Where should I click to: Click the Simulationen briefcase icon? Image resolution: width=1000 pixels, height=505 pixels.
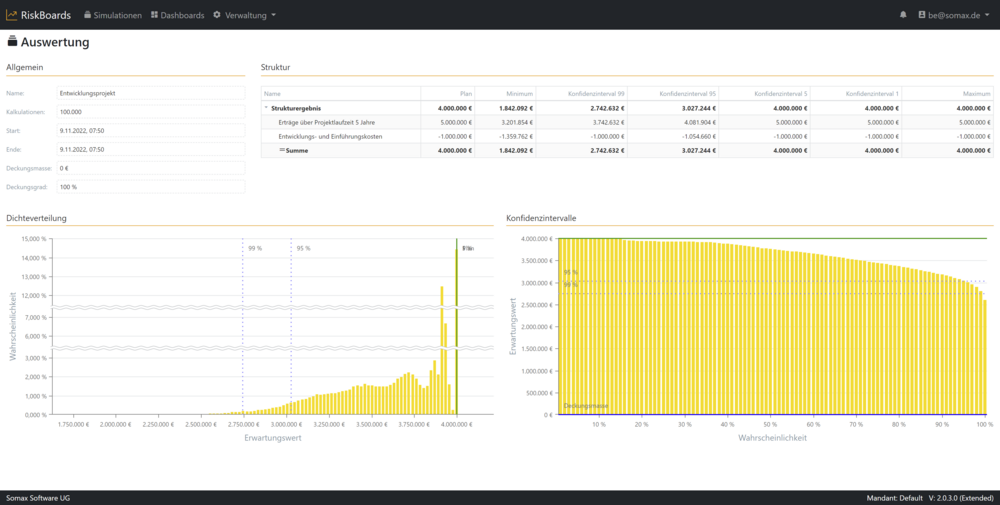coord(88,15)
